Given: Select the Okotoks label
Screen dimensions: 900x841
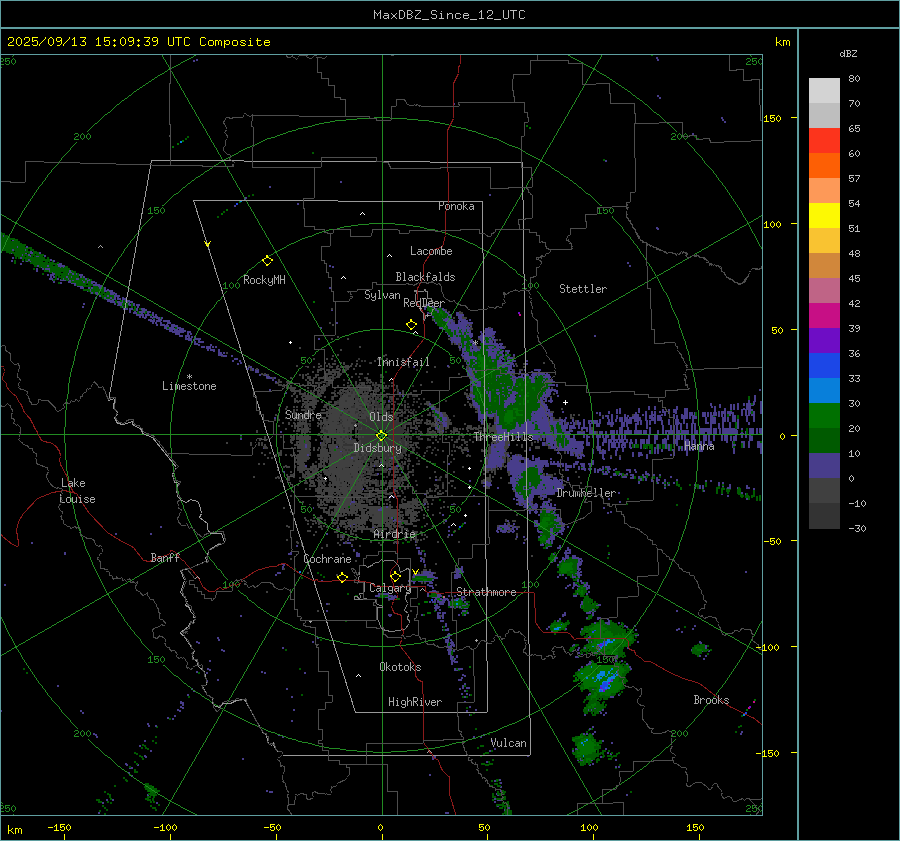Looking at the screenshot, I should [400, 667].
